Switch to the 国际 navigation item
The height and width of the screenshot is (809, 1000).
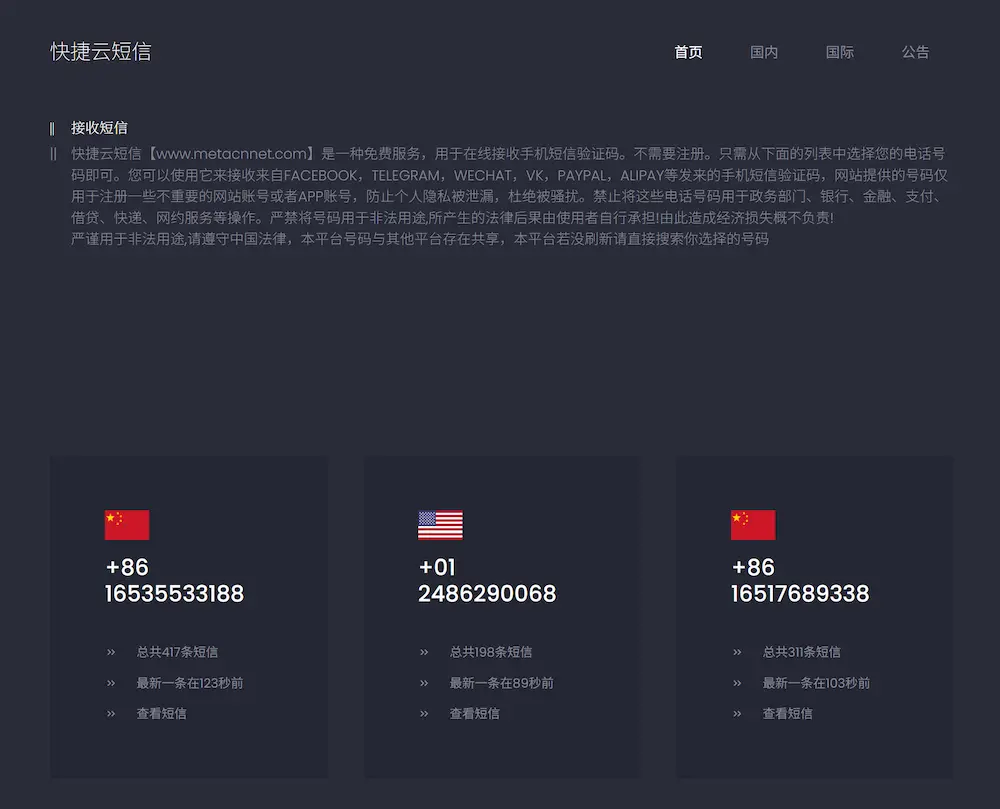click(840, 52)
